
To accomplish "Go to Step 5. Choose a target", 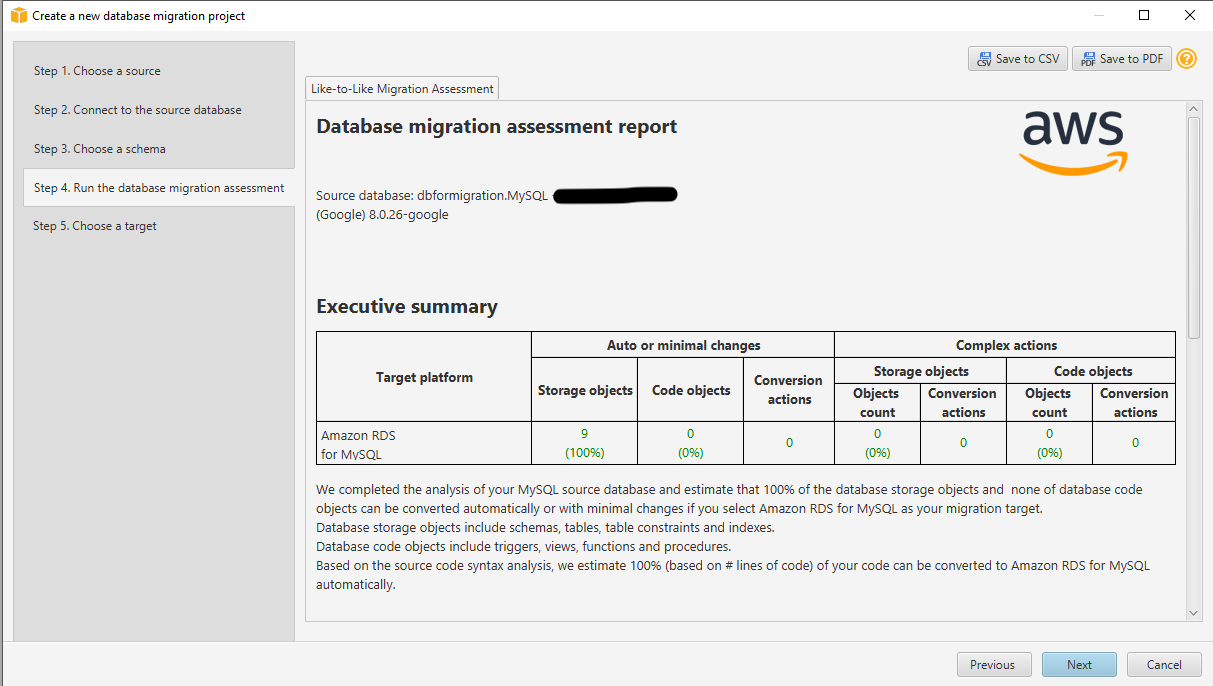I will [x=95, y=226].
